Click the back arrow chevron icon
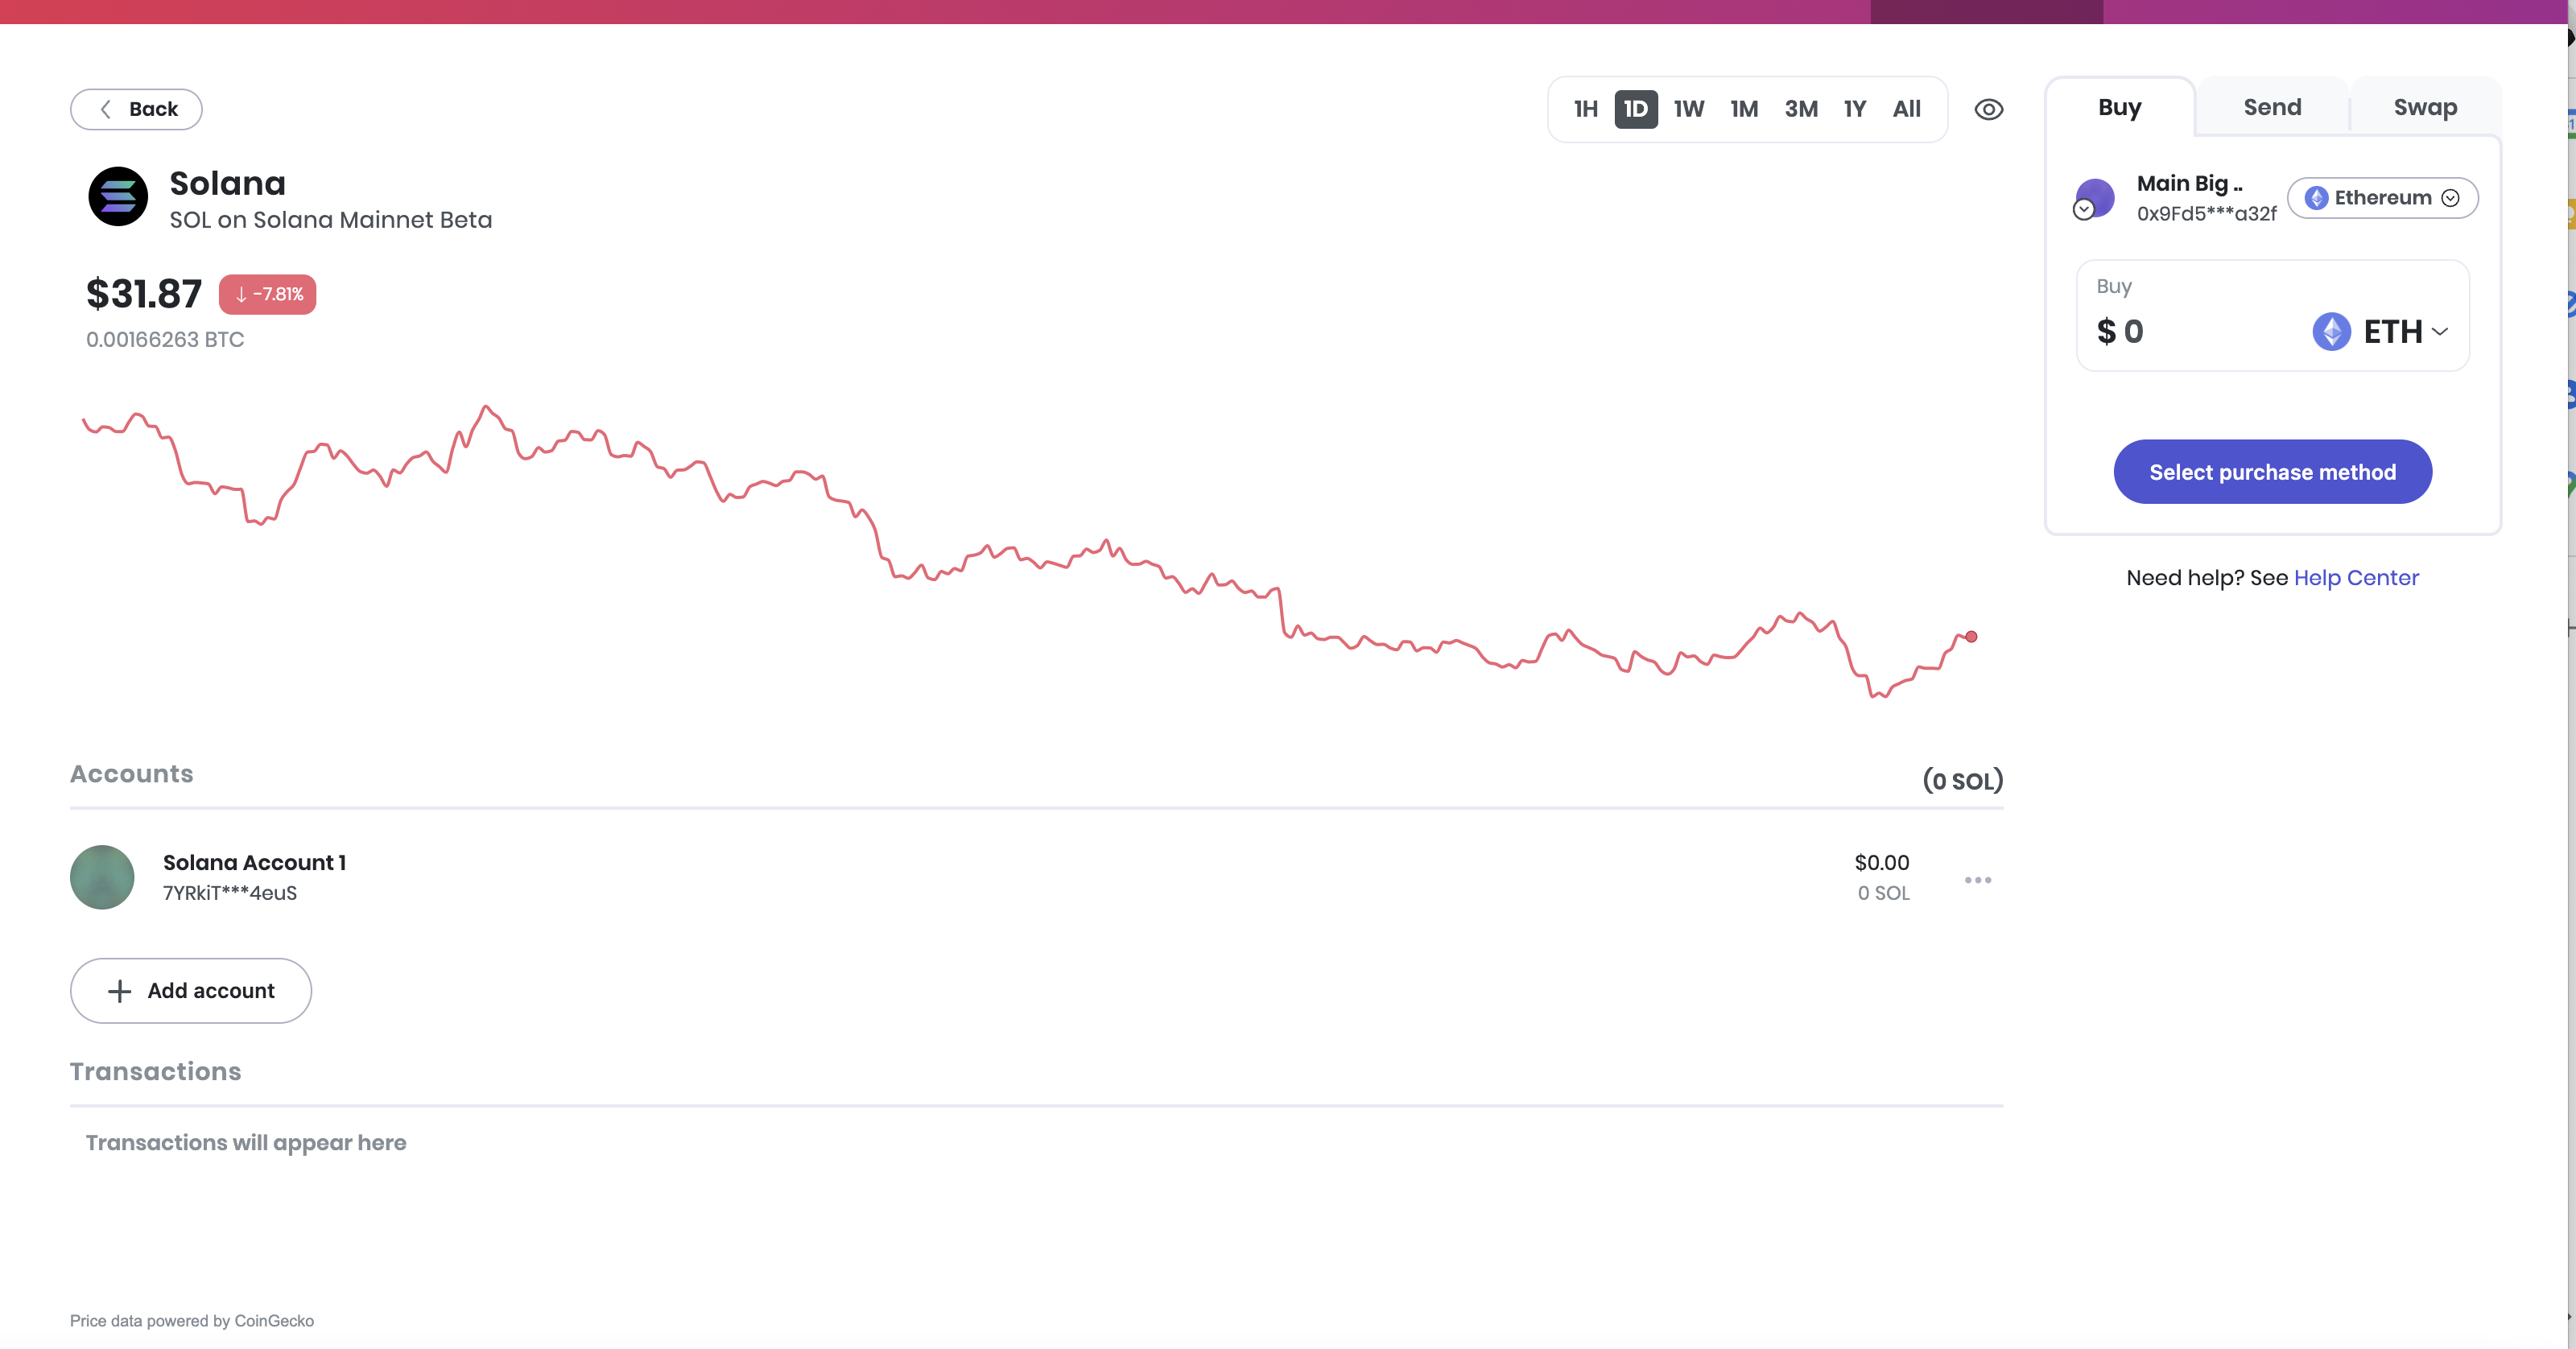This screenshot has width=2576, height=1349. (106, 109)
